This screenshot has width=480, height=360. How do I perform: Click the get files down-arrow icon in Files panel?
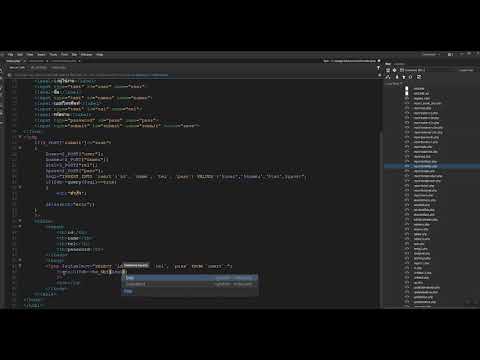[x=397, y=77]
